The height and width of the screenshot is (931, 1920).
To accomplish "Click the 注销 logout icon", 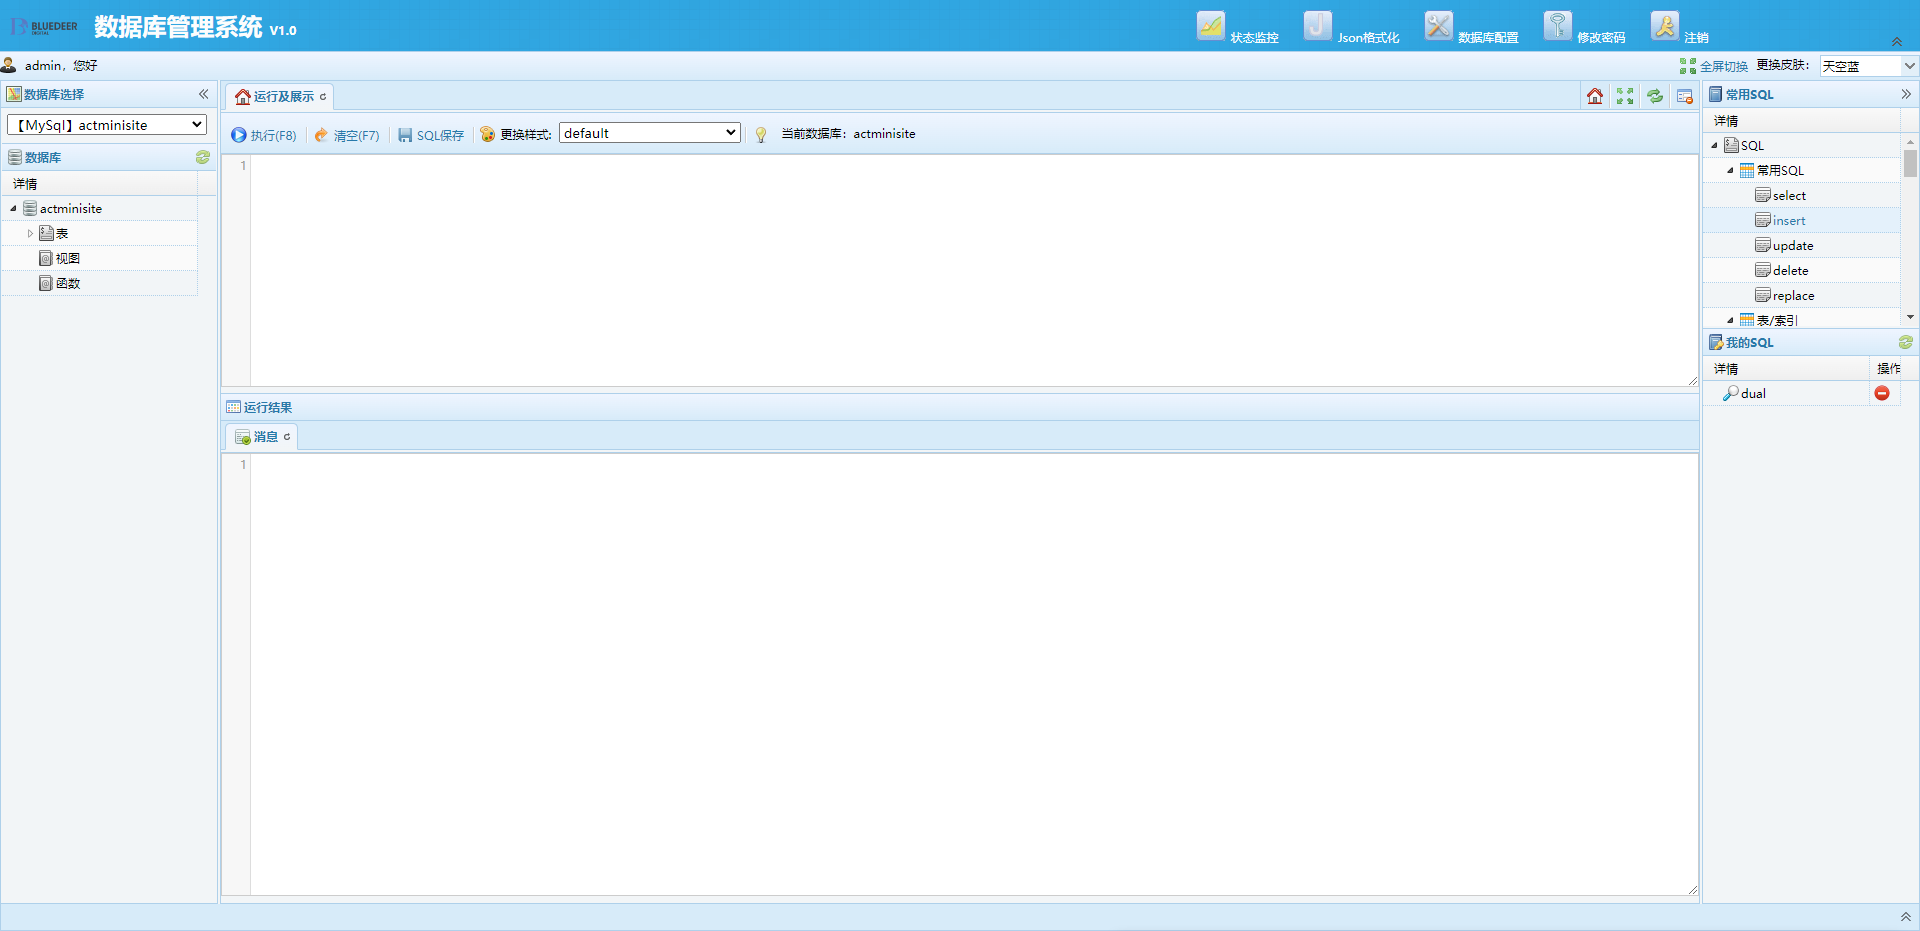I will pyautogui.click(x=1665, y=26).
